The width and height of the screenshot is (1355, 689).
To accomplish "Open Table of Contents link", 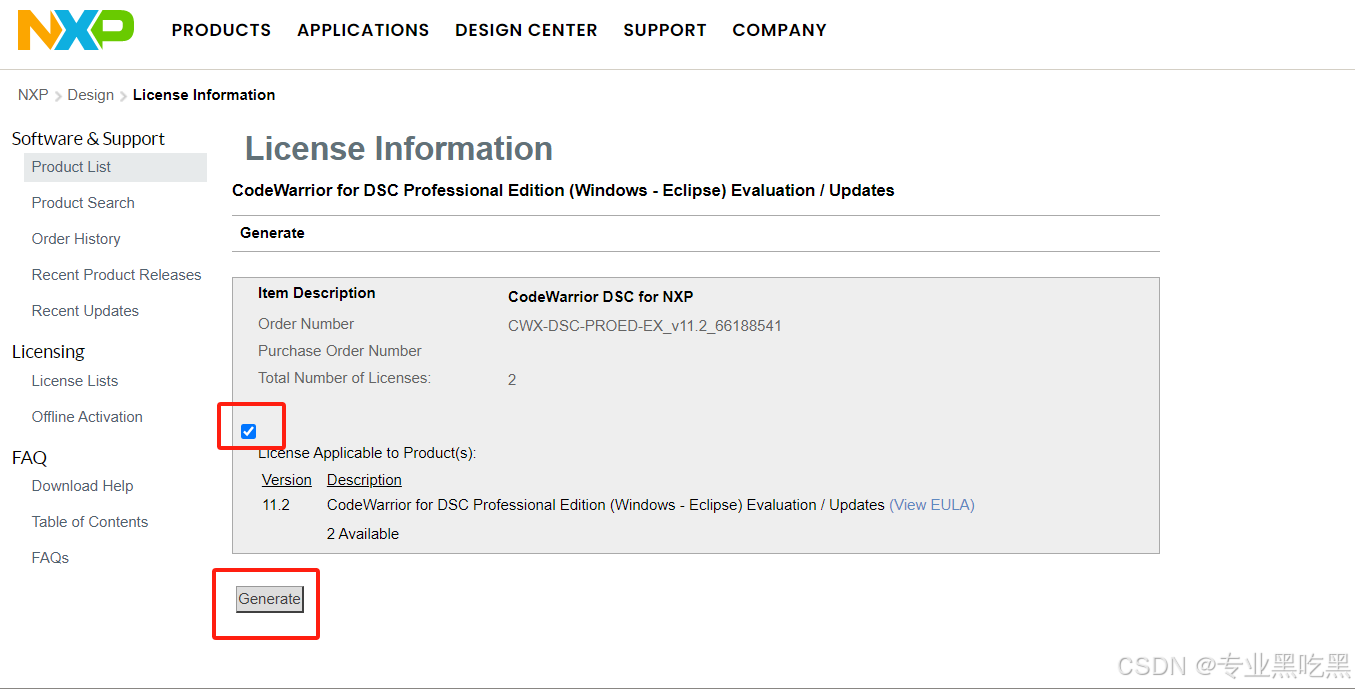I will (x=90, y=522).
